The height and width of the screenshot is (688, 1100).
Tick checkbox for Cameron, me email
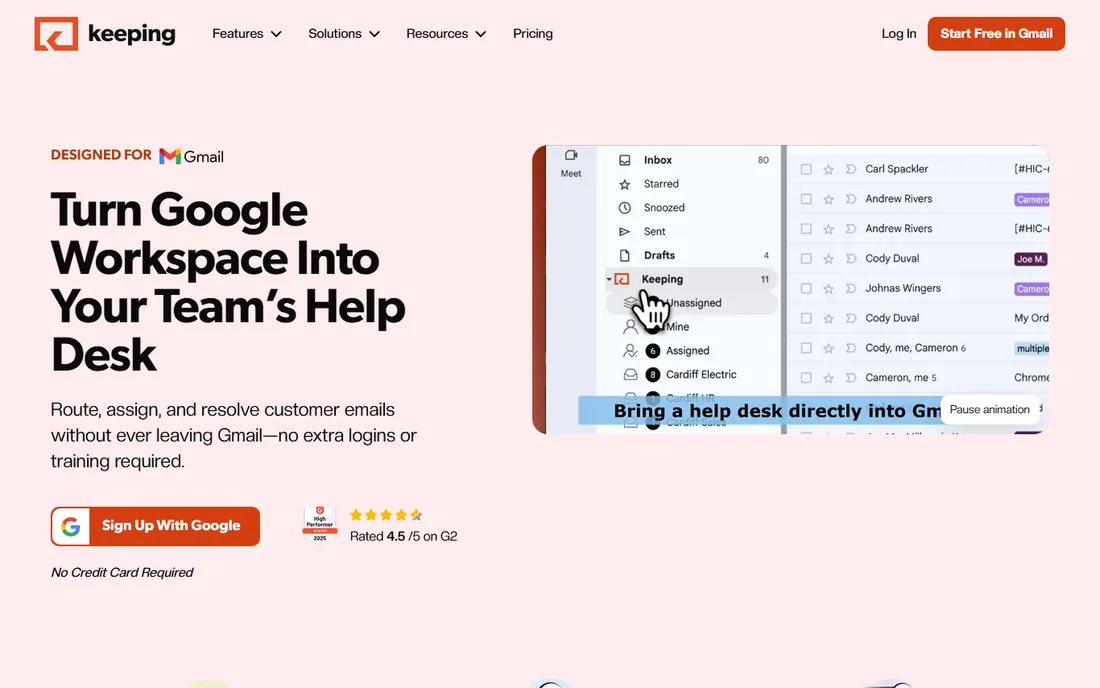(806, 378)
